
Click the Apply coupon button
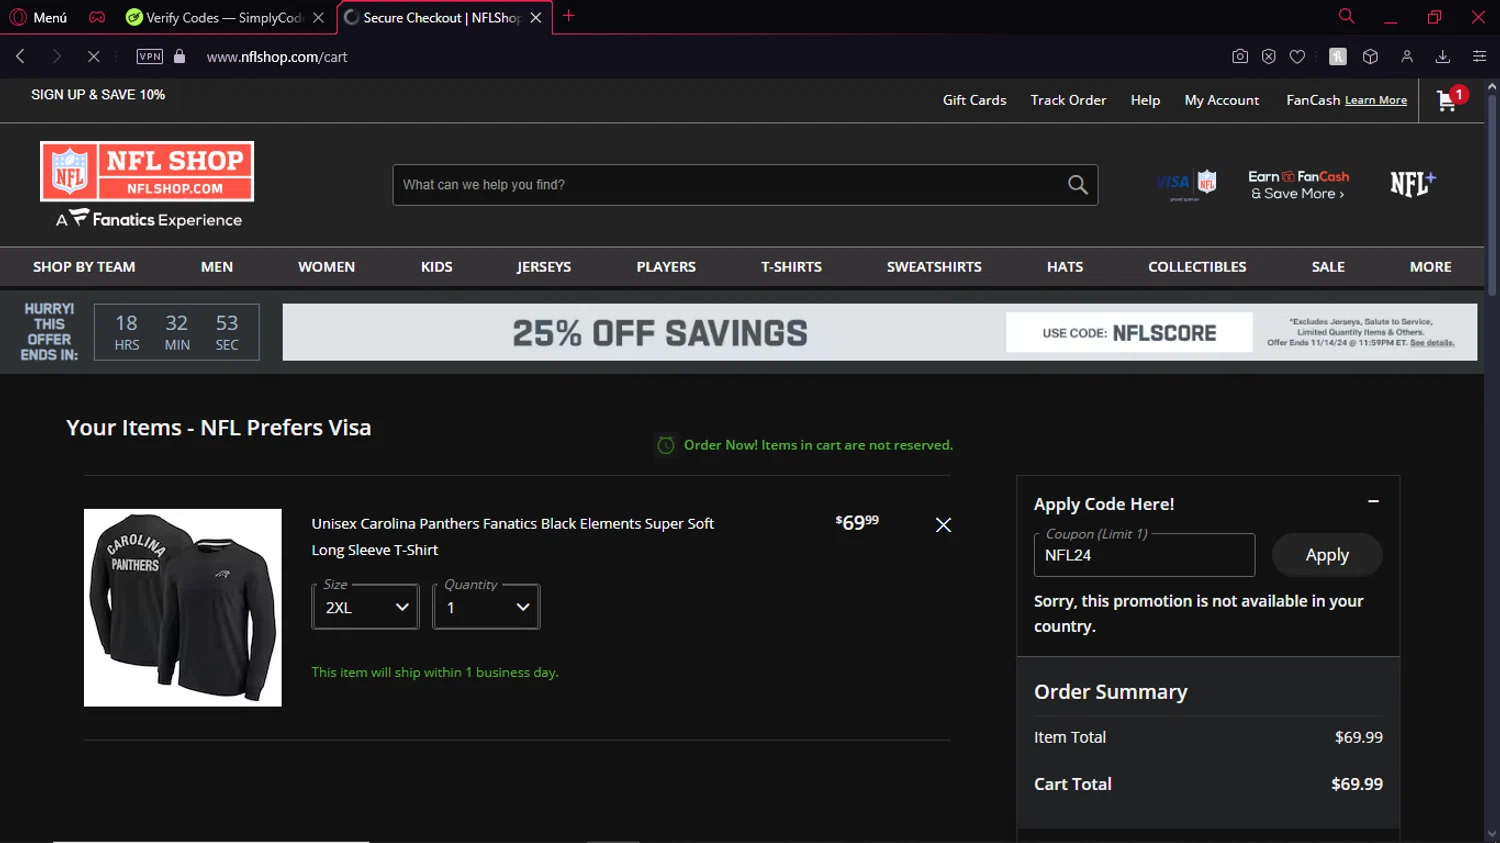[1327, 555]
